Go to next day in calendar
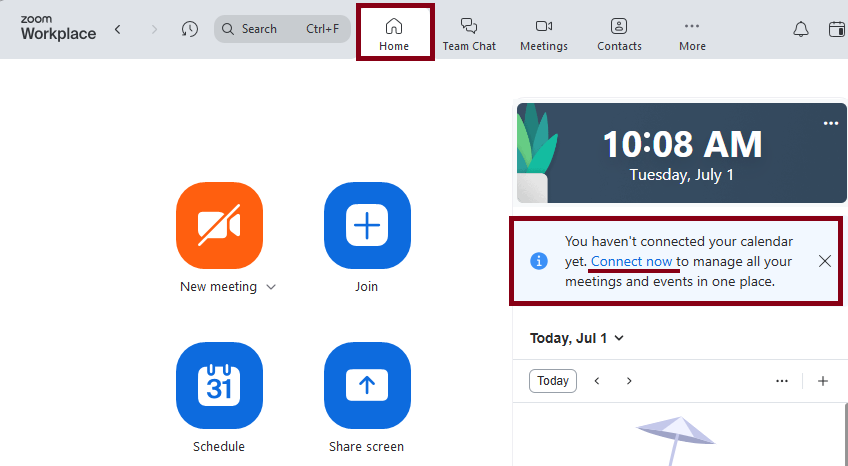The width and height of the screenshot is (848, 466). coord(629,381)
